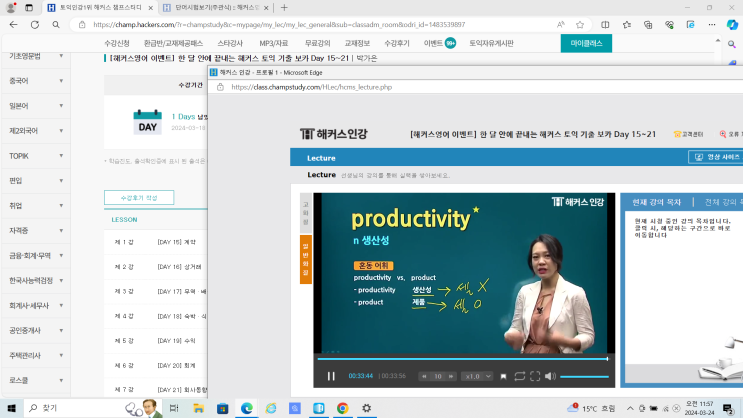The image size is (743, 418).
Task: Click 수강후기 작성 button
Action: (139, 198)
